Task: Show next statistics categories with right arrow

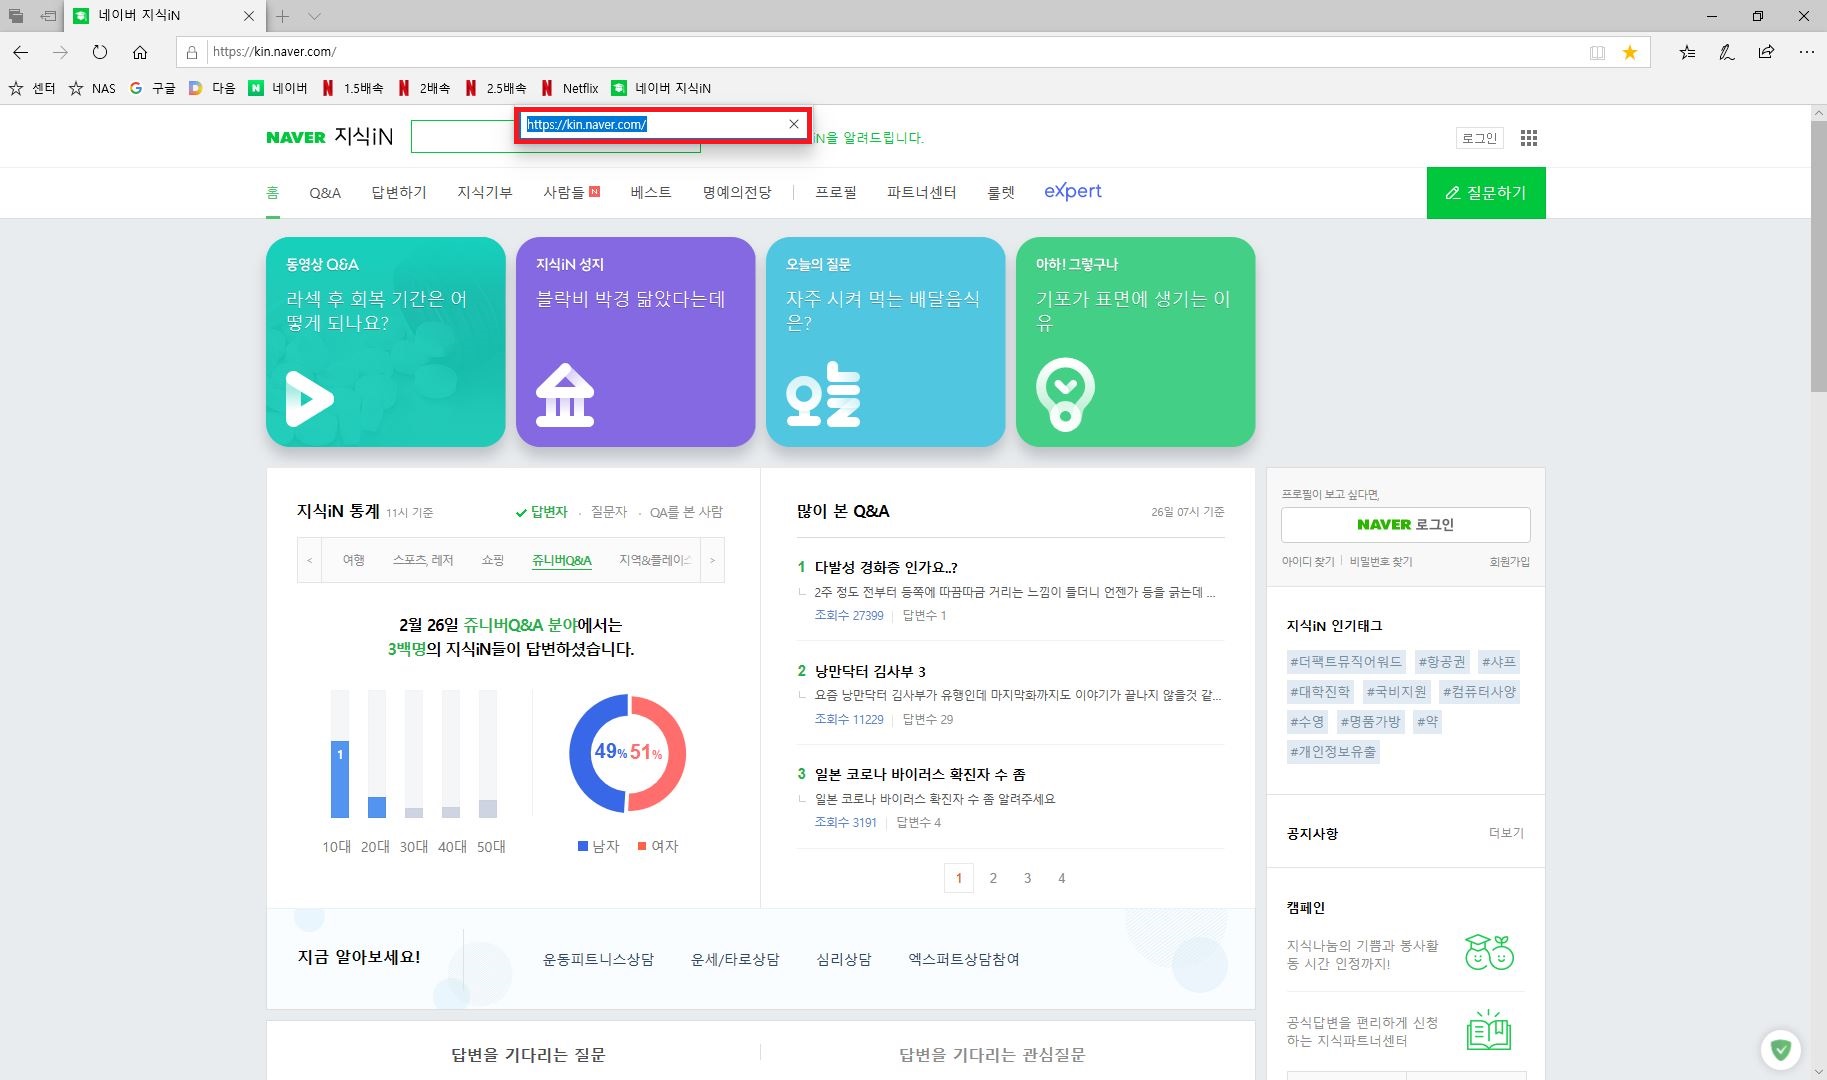Action: click(x=712, y=560)
